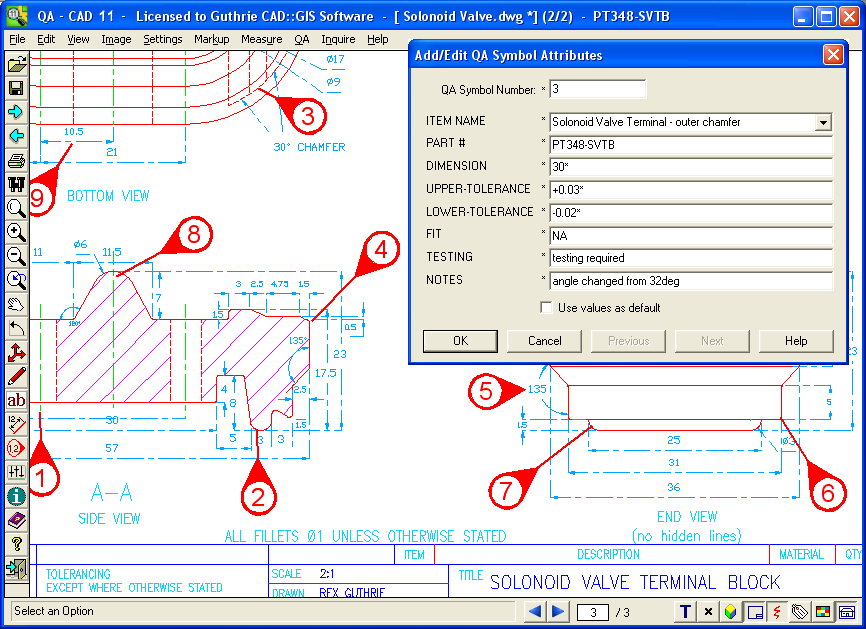Open the Edit menu
Viewport: 866px width, 629px height.
click(x=46, y=39)
